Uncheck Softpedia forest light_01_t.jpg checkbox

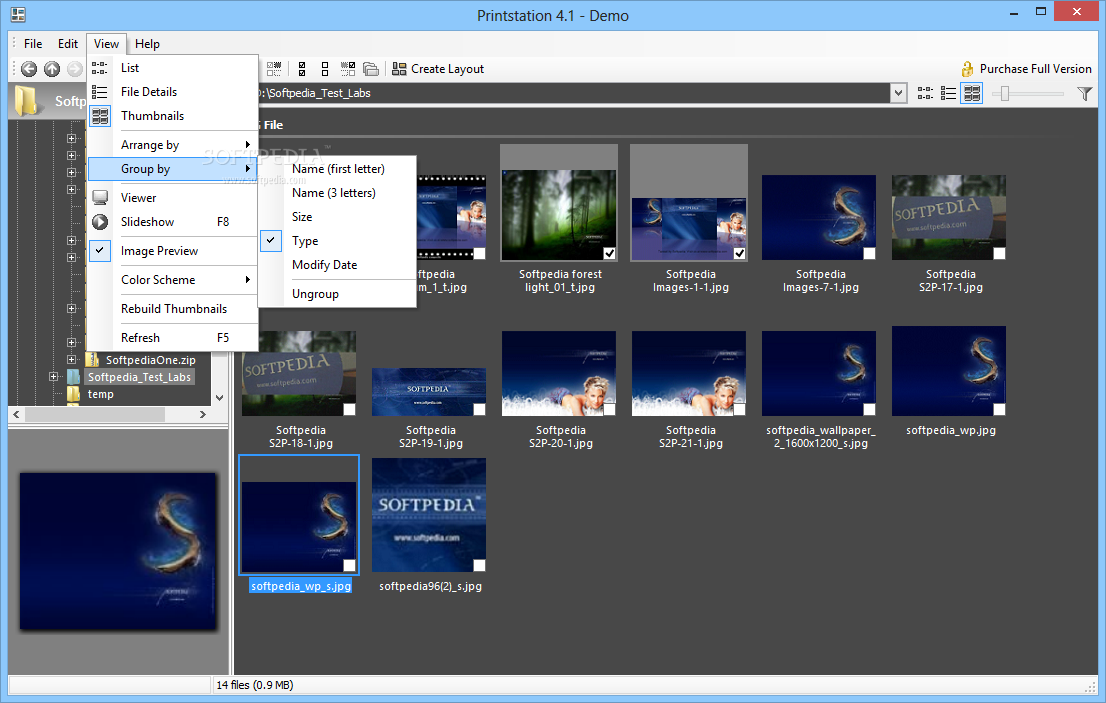(609, 253)
